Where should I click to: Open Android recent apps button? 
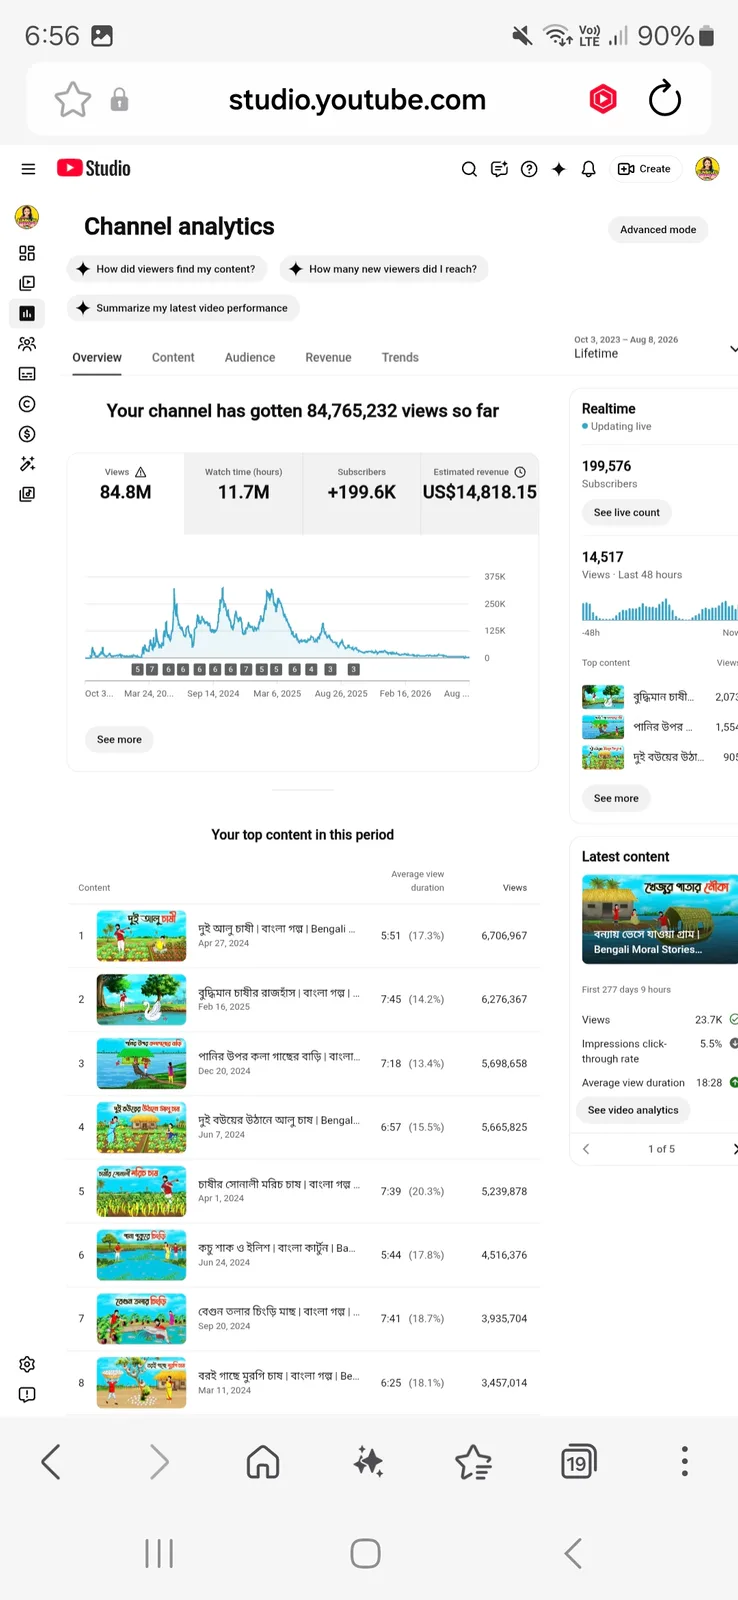[159, 1553]
